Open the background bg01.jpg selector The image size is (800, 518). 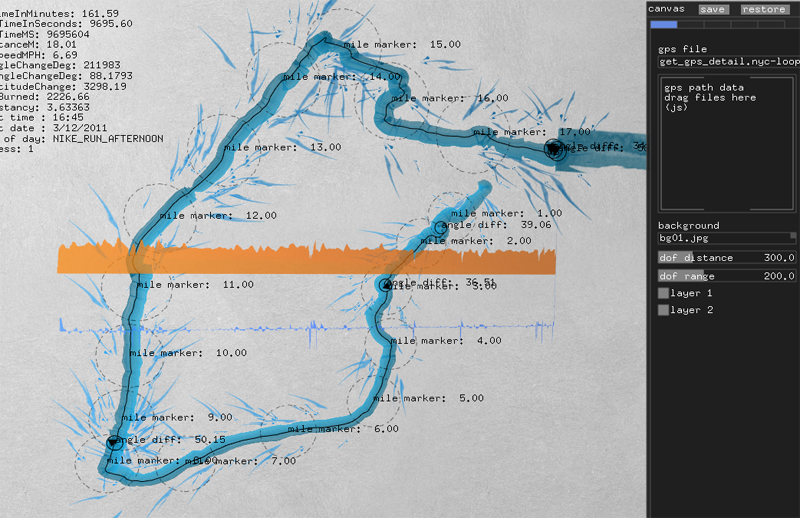click(722, 239)
